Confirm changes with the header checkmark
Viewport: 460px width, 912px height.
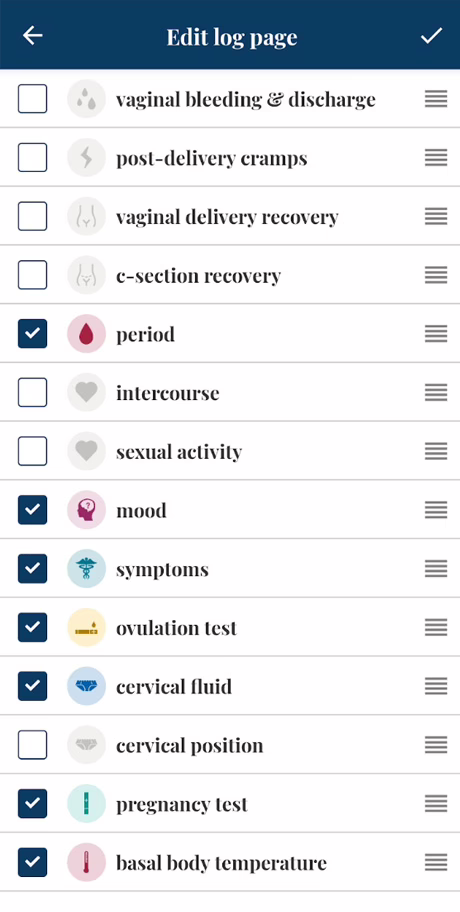tap(432, 35)
